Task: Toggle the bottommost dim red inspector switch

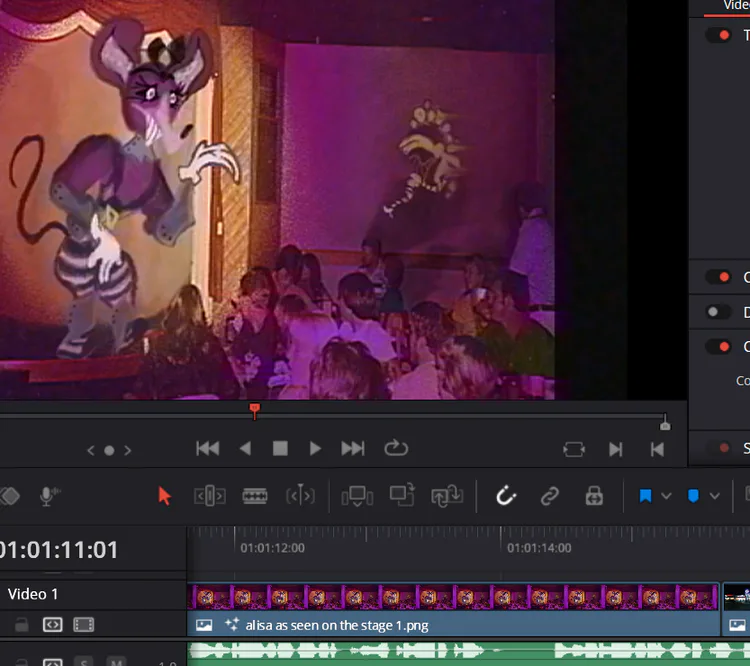Action: [x=719, y=448]
